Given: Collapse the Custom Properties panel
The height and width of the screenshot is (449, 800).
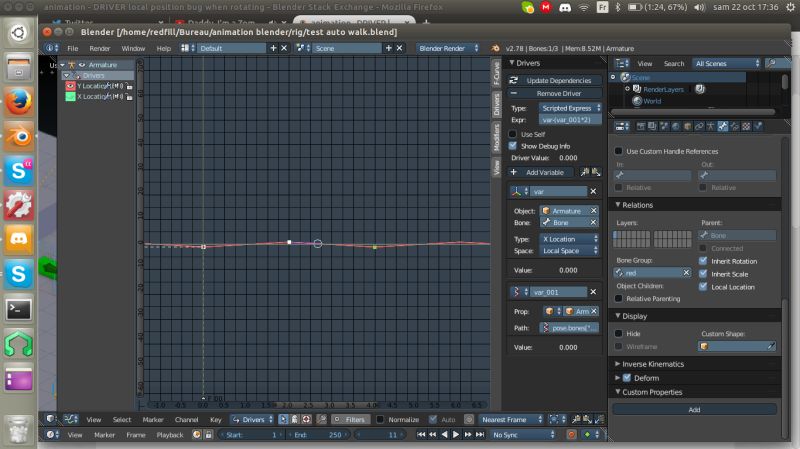Looking at the screenshot, I should click(x=652, y=392).
